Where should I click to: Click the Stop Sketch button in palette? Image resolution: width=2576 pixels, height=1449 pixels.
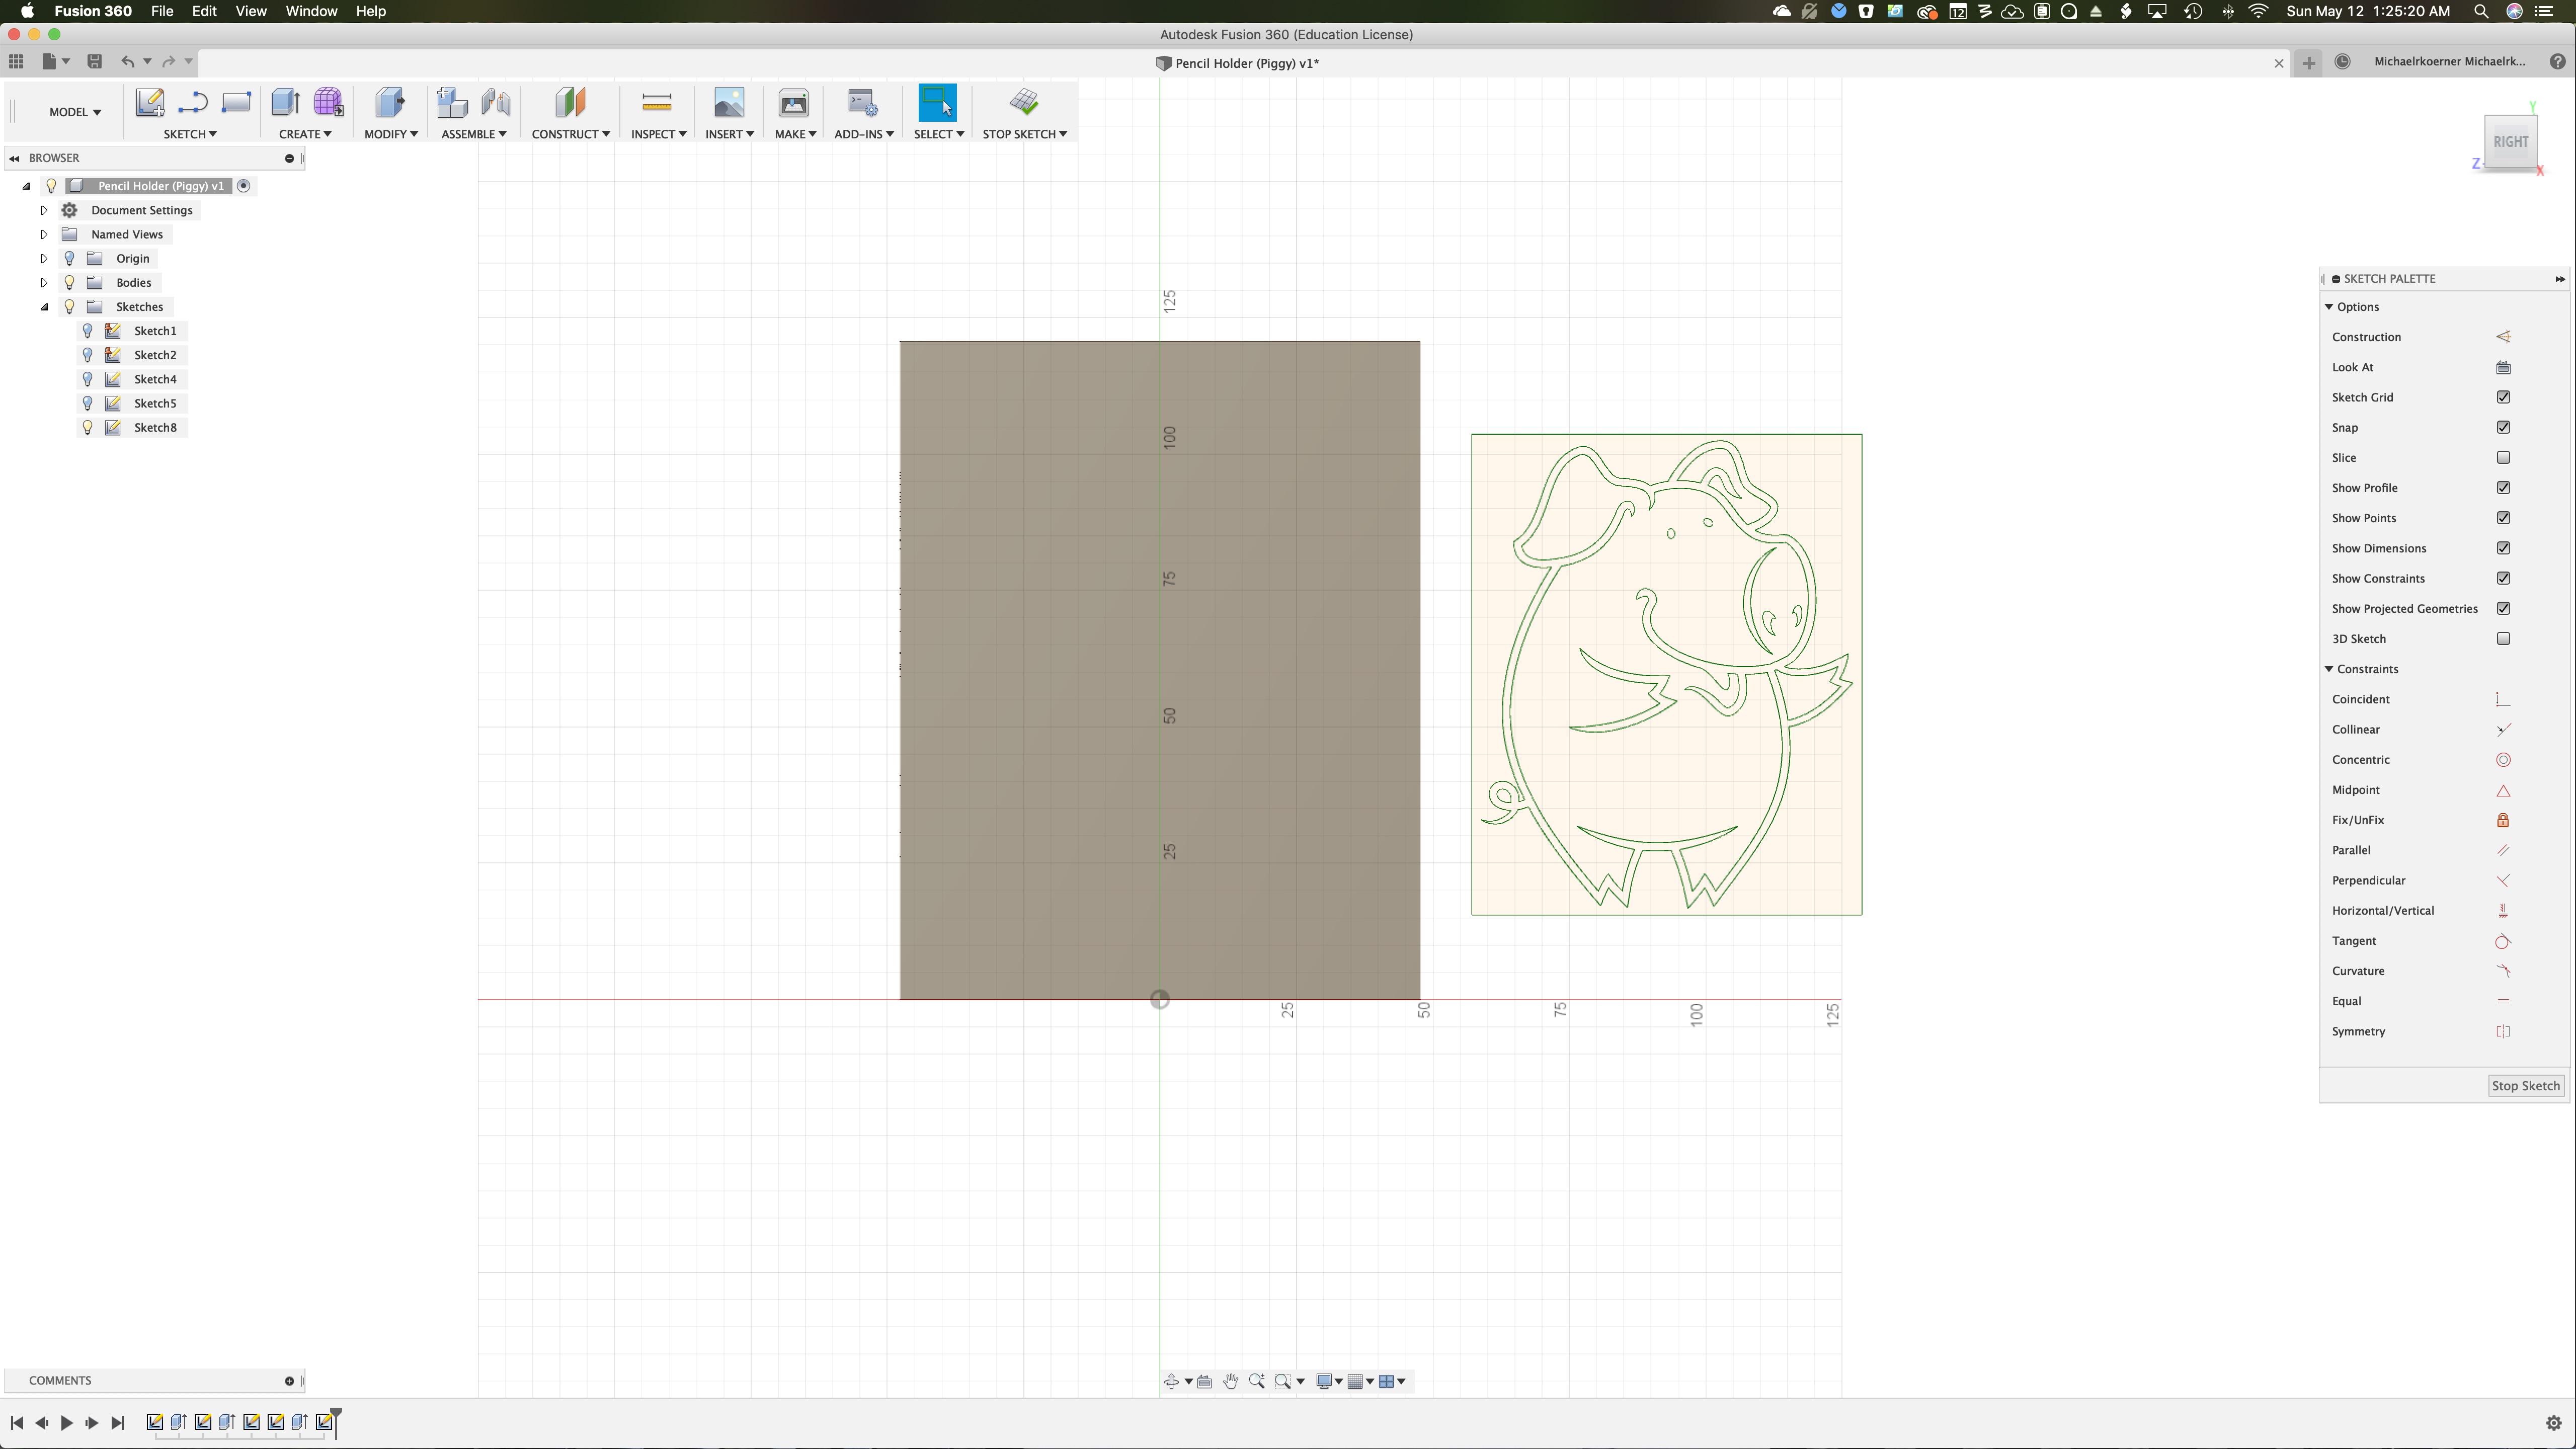2525,1086
